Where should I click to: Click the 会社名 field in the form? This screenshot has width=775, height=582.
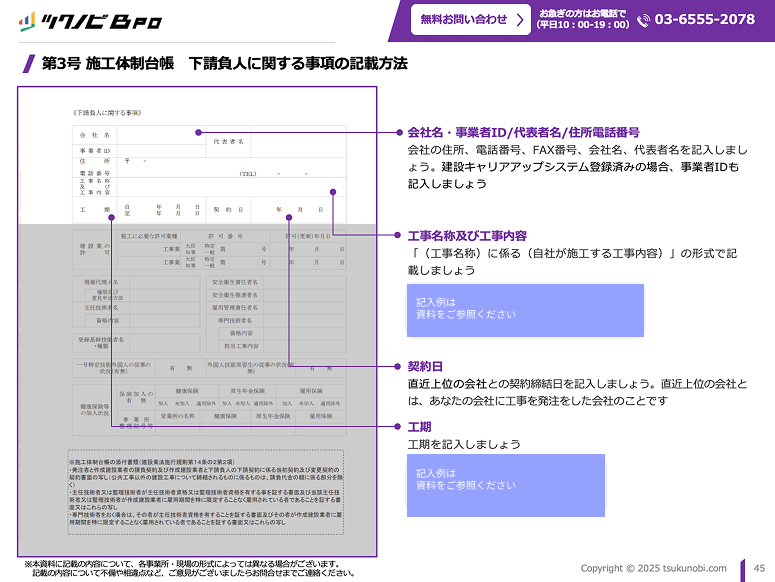tap(162, 135)
